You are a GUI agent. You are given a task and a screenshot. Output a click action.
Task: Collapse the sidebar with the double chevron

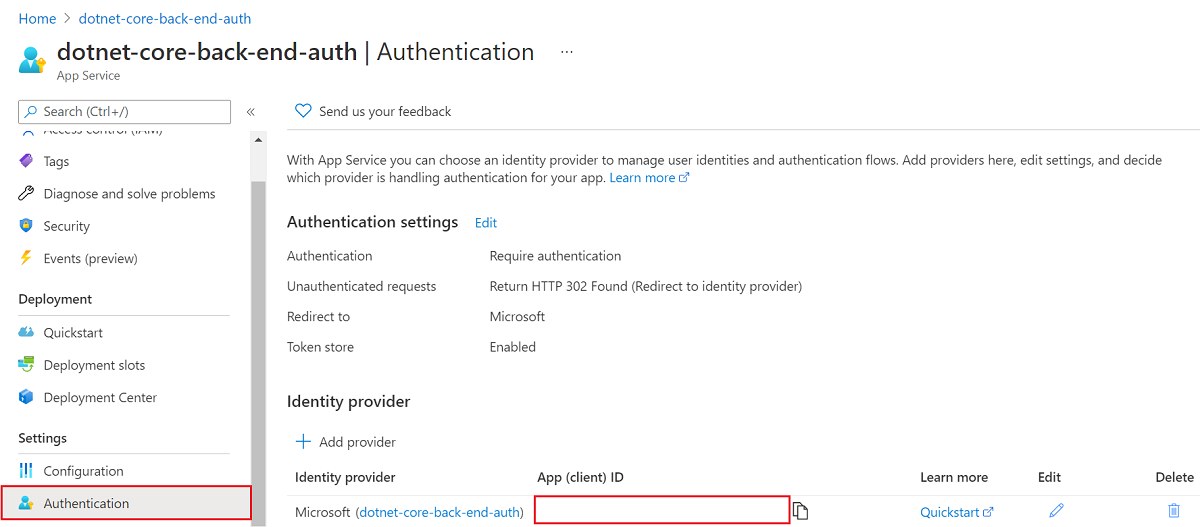[x=251, y=112]
